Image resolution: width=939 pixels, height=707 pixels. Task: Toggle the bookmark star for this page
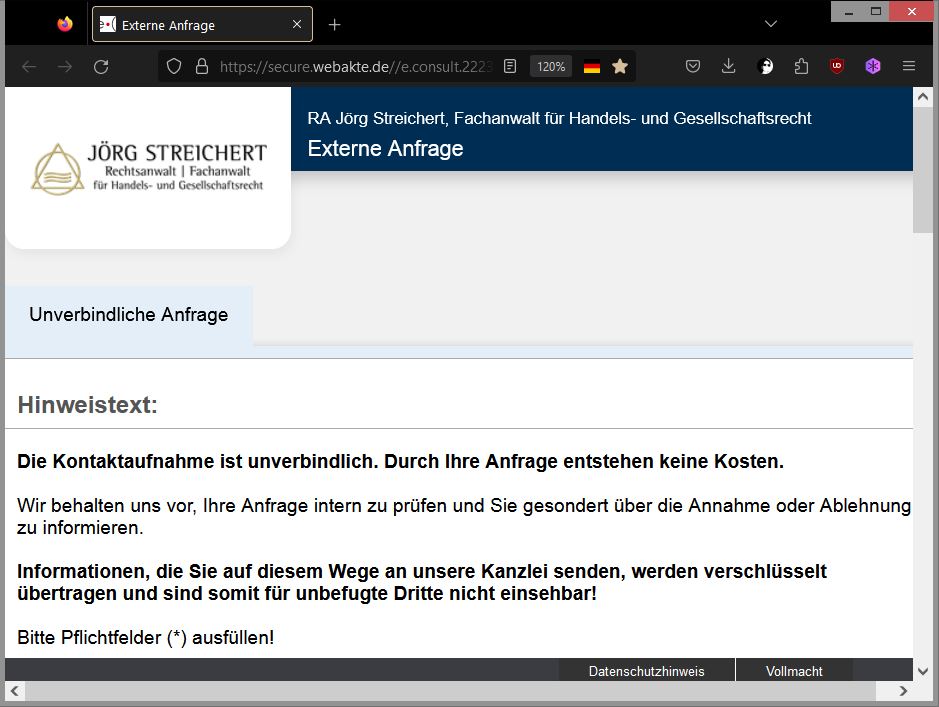click(x=620, y=66)
